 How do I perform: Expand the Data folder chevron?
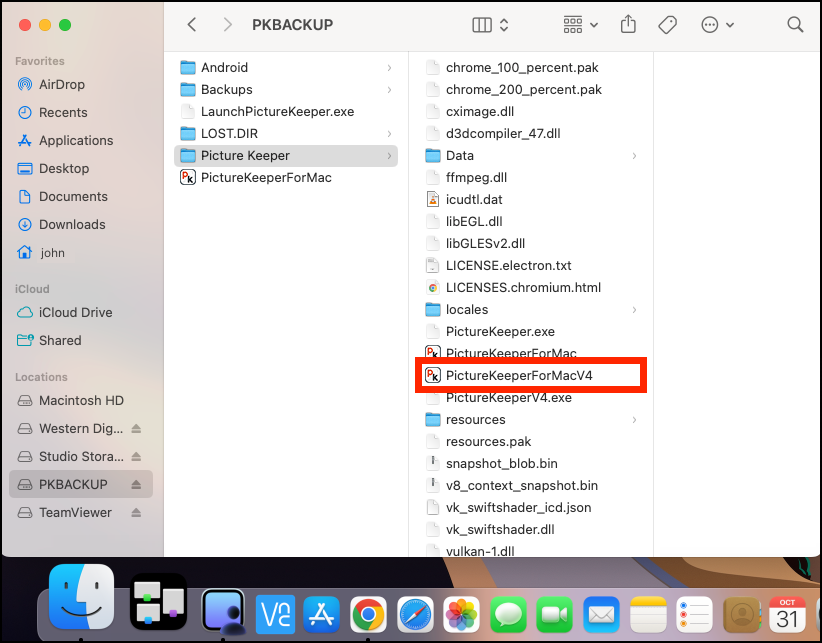pyautogui.click(x=634, y=156)
